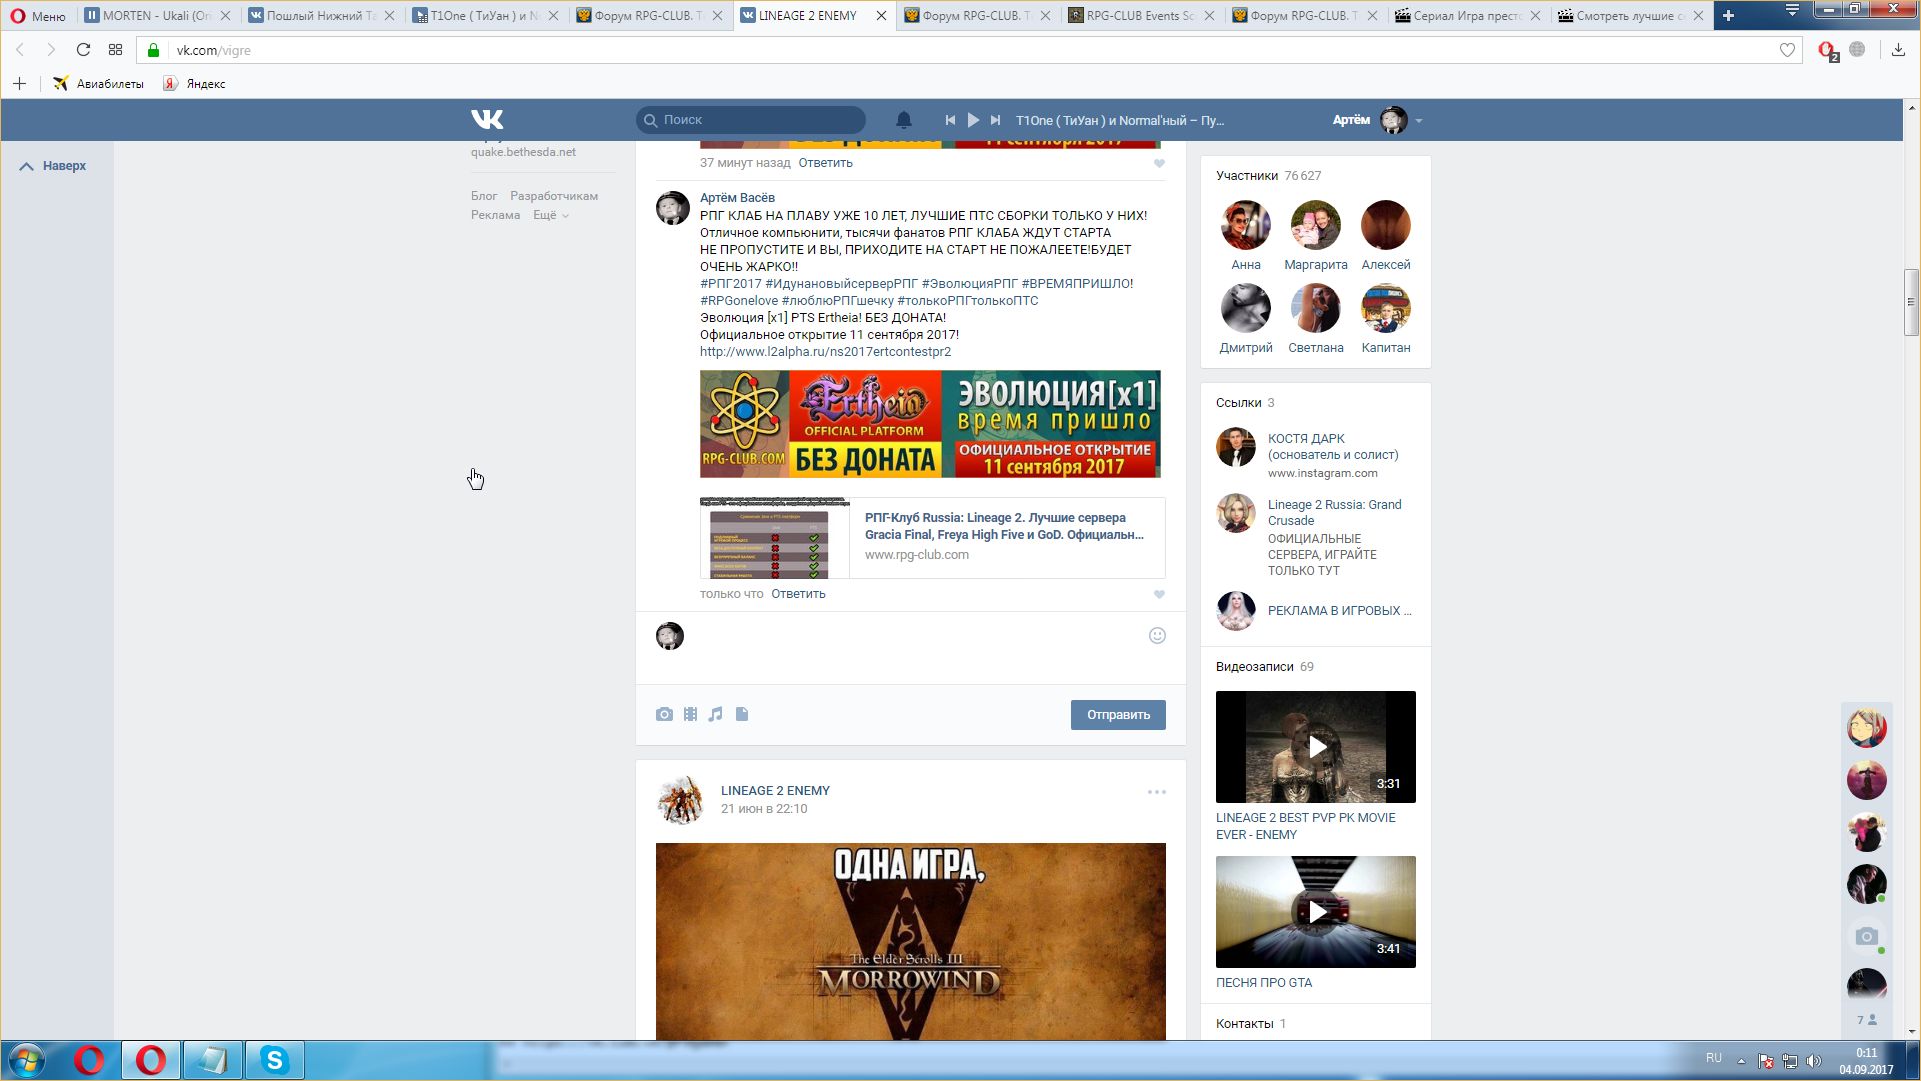Open Opera speed dial grid icon

click(x=115, y=50)
